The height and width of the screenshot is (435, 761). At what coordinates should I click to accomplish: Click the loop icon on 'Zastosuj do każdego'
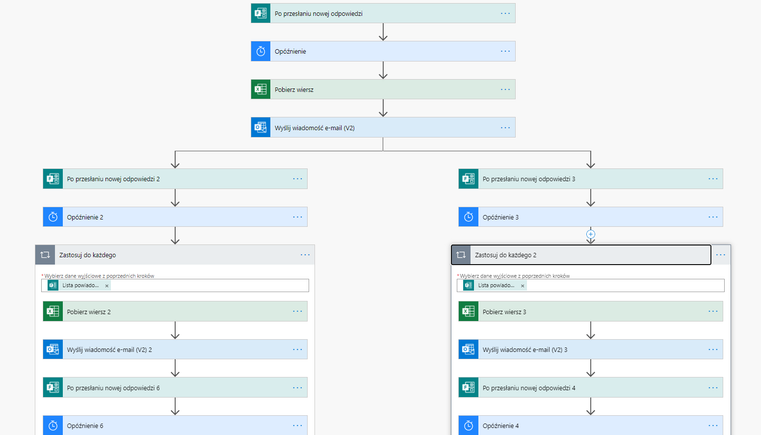(x=45, y=255)
